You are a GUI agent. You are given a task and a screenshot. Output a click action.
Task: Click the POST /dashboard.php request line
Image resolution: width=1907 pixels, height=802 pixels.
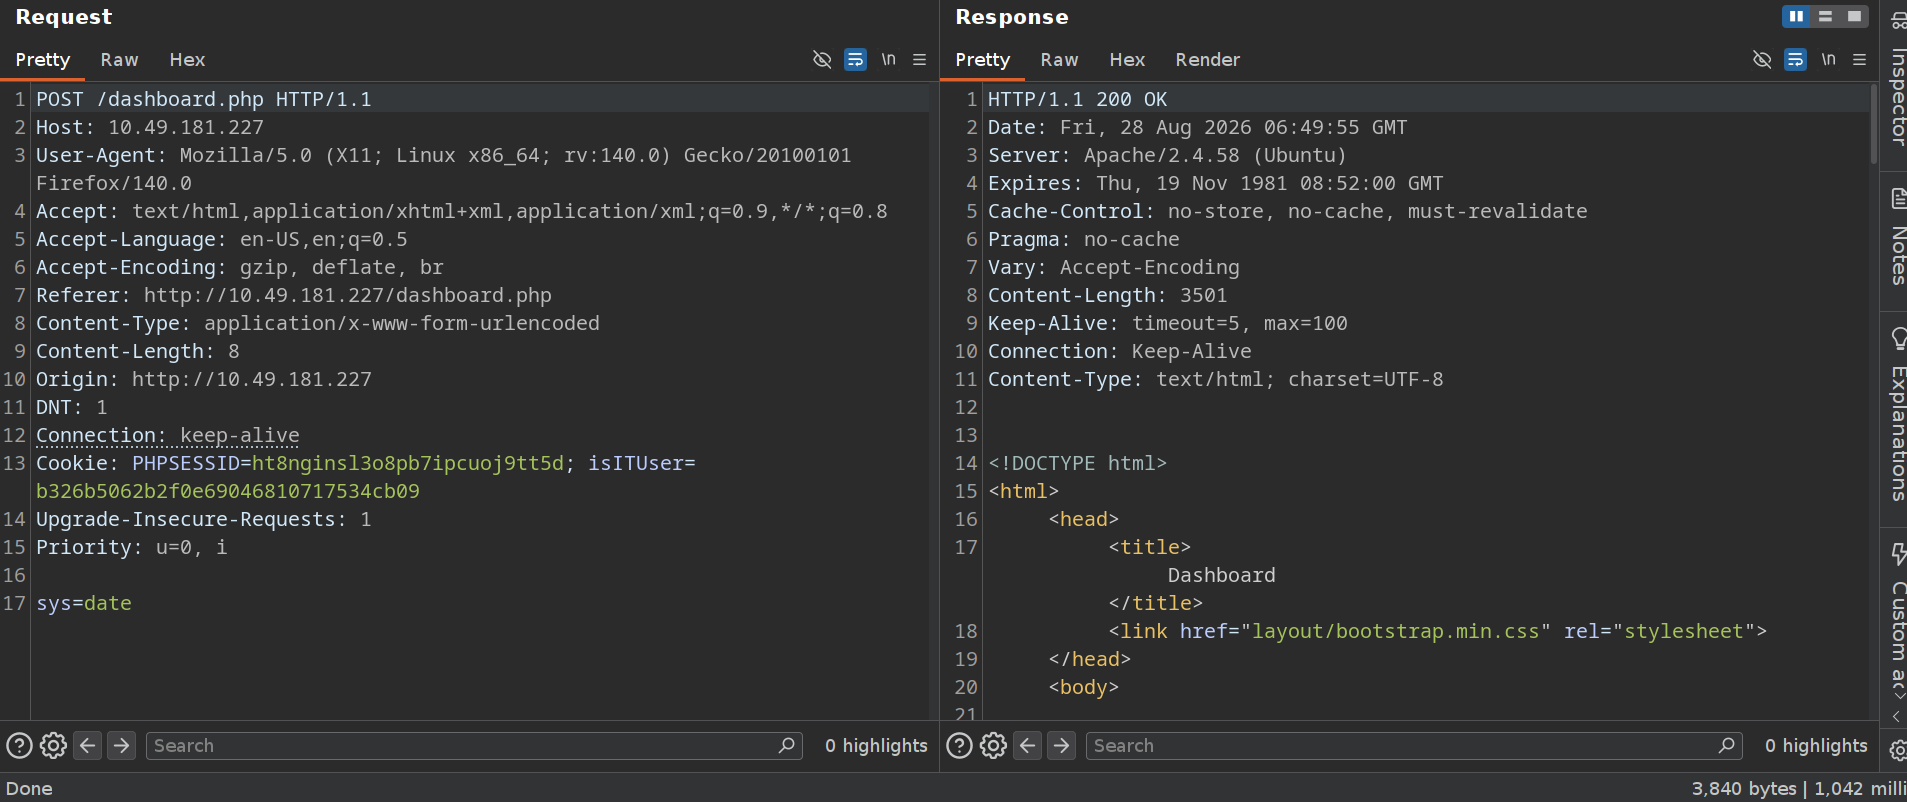pos(204,99)
